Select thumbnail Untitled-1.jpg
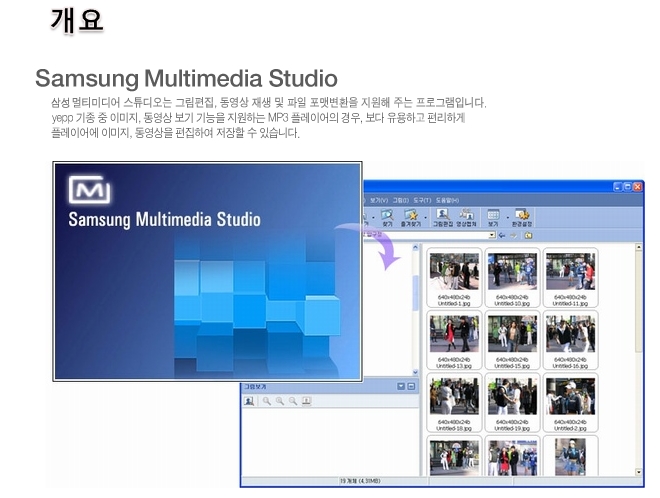Screen dimensions: 660x498 click(x=454, y=278)
